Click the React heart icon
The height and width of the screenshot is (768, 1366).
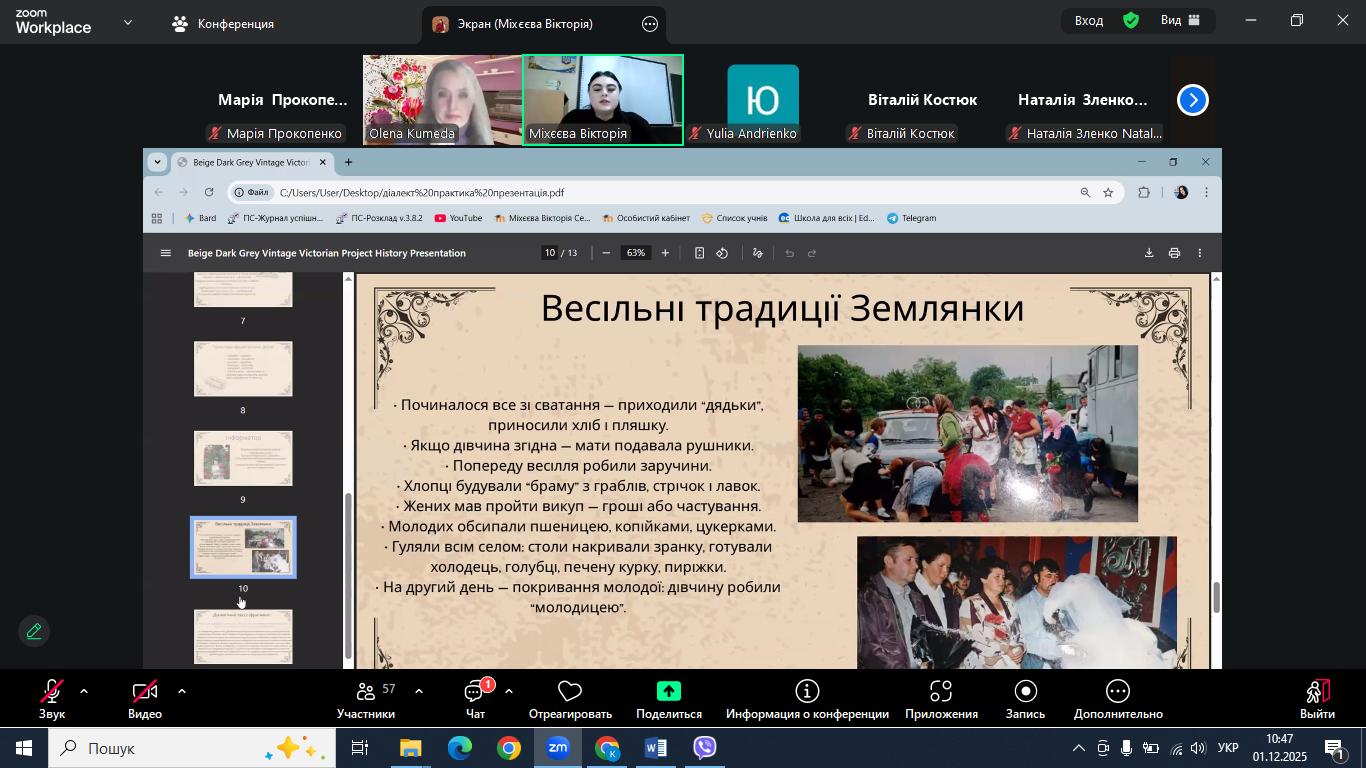[570, 698]
